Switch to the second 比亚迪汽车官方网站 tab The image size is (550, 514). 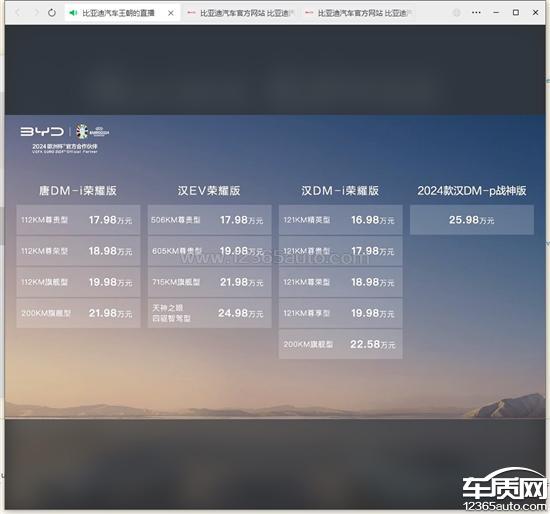point(240,13)
